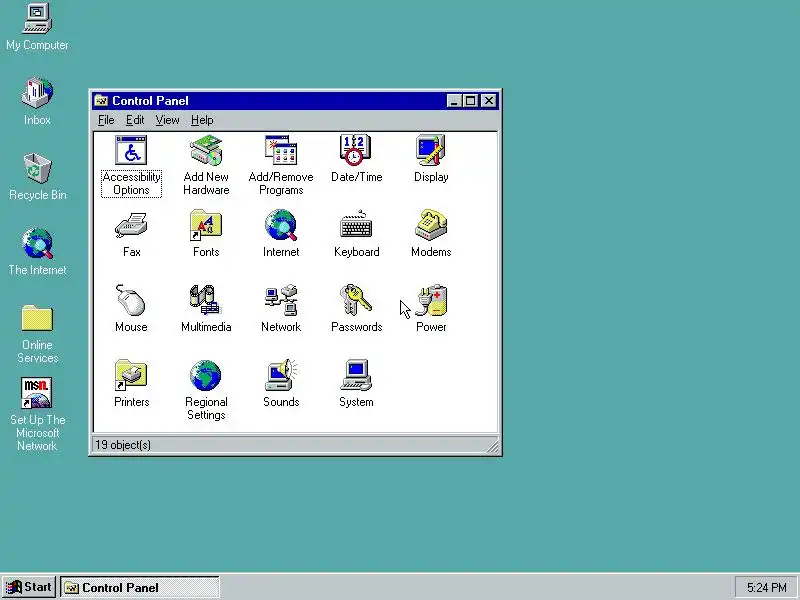Select the Display icon
This screenshot has height=600, width=800.
[x=431, y=150]
